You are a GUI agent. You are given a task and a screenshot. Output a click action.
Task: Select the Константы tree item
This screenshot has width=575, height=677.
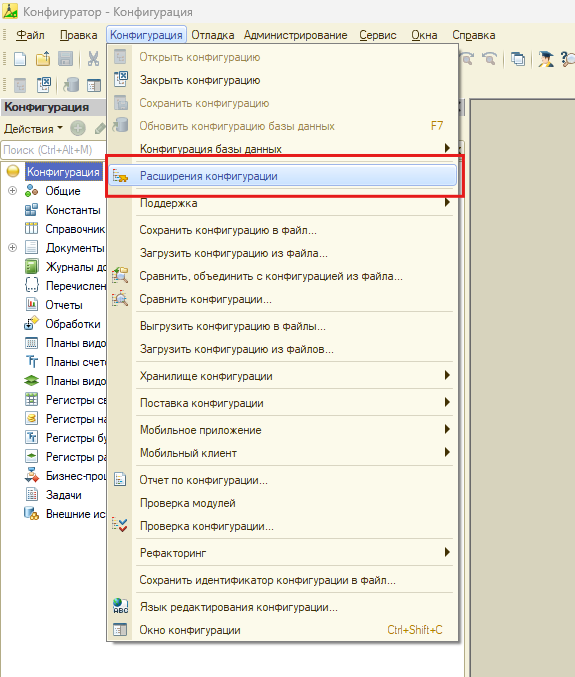[x=73, y=210]
